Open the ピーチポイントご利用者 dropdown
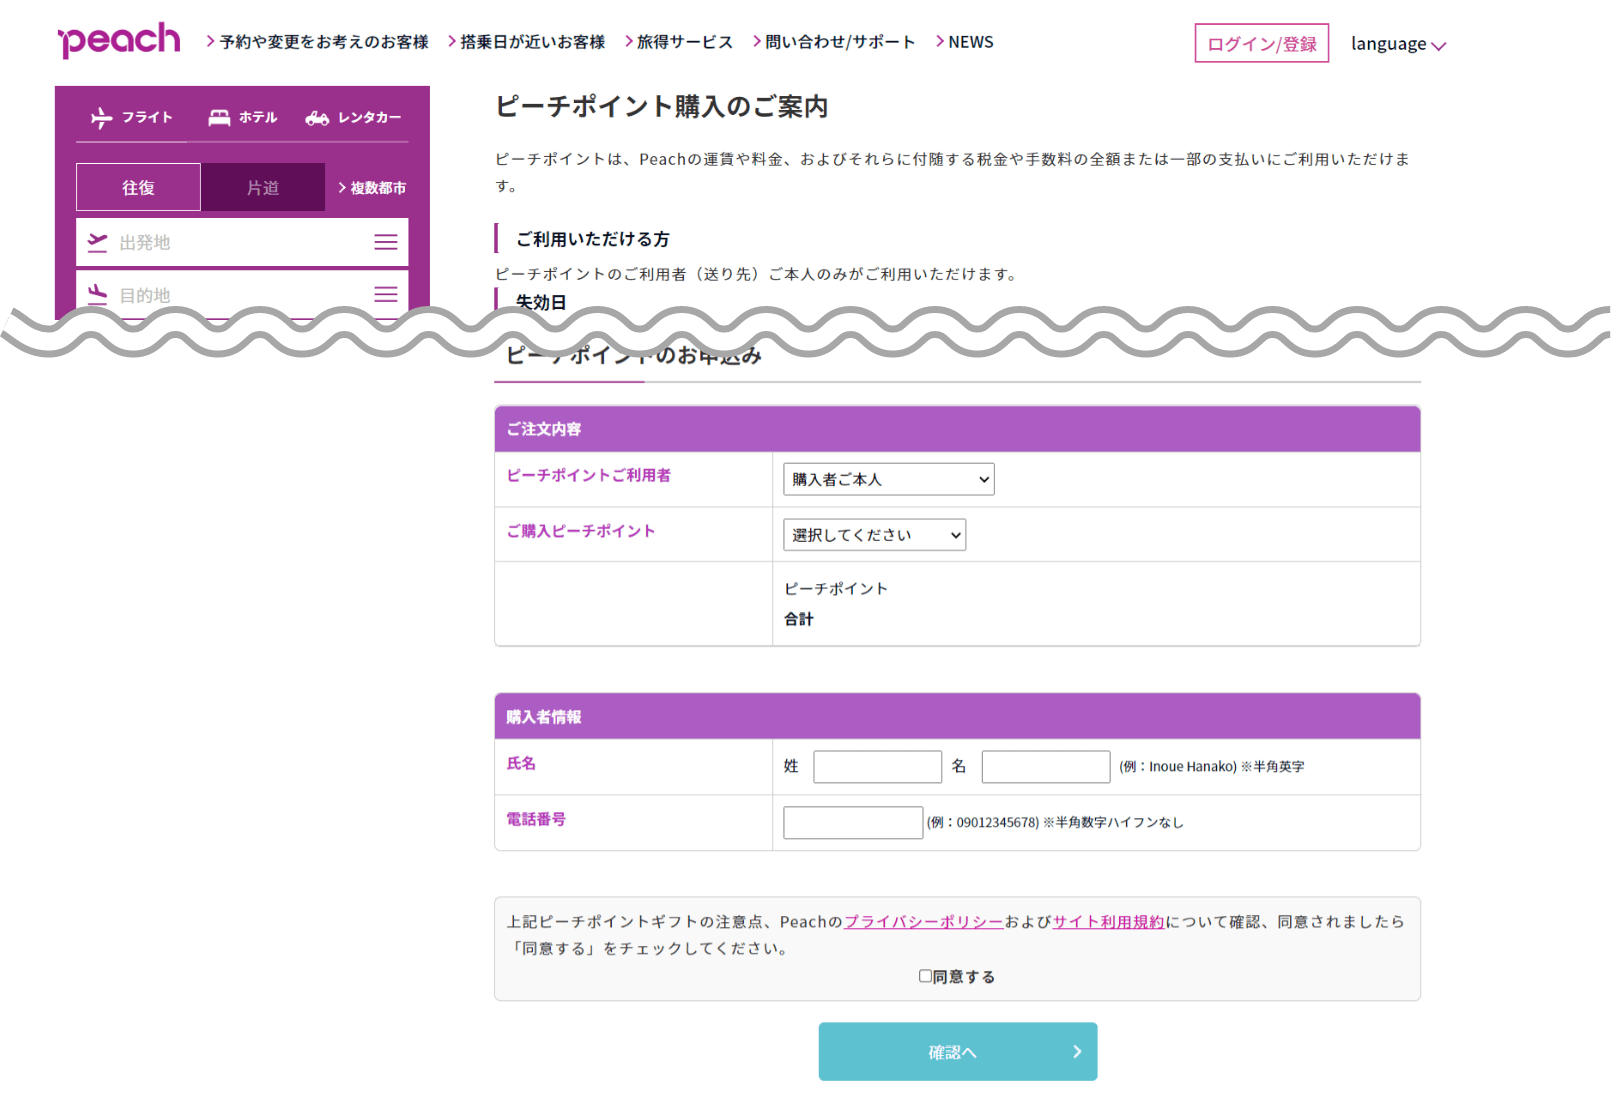Image resolution: width=1611 pixels, height=1120 pixels. 888,479
